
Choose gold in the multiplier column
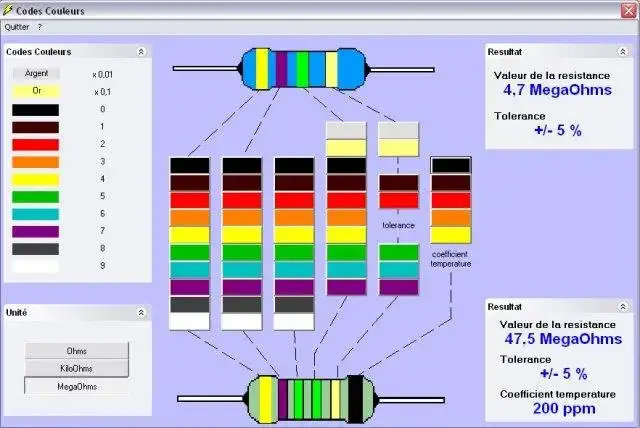click(x=347, y=148)
